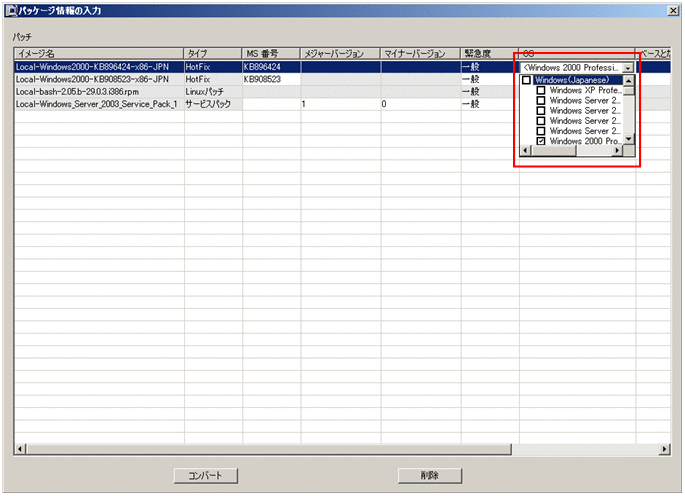Click the KB896424 MS number cell
The height and width of the screenshot is (496, 685).
(271, 67)
